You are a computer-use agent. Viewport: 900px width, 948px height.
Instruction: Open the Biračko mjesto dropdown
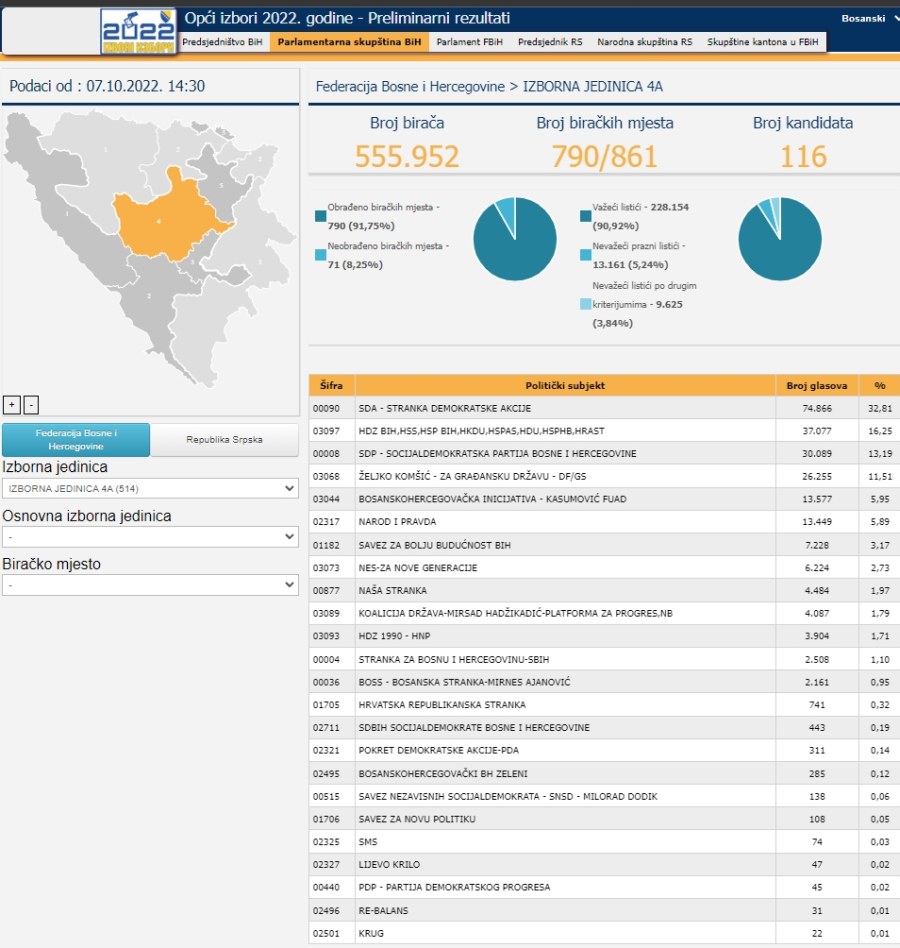click(150, 585)
